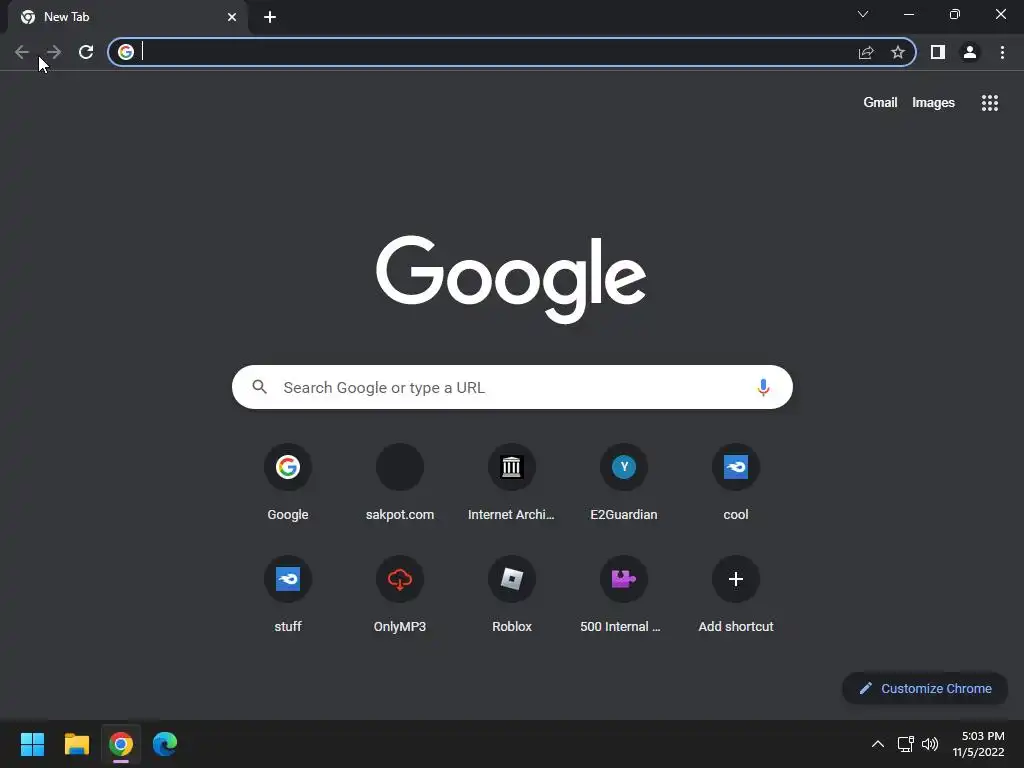Minimize the Chrome window
The width and height of the screenshot is (1024, 768).
[908, 14]
